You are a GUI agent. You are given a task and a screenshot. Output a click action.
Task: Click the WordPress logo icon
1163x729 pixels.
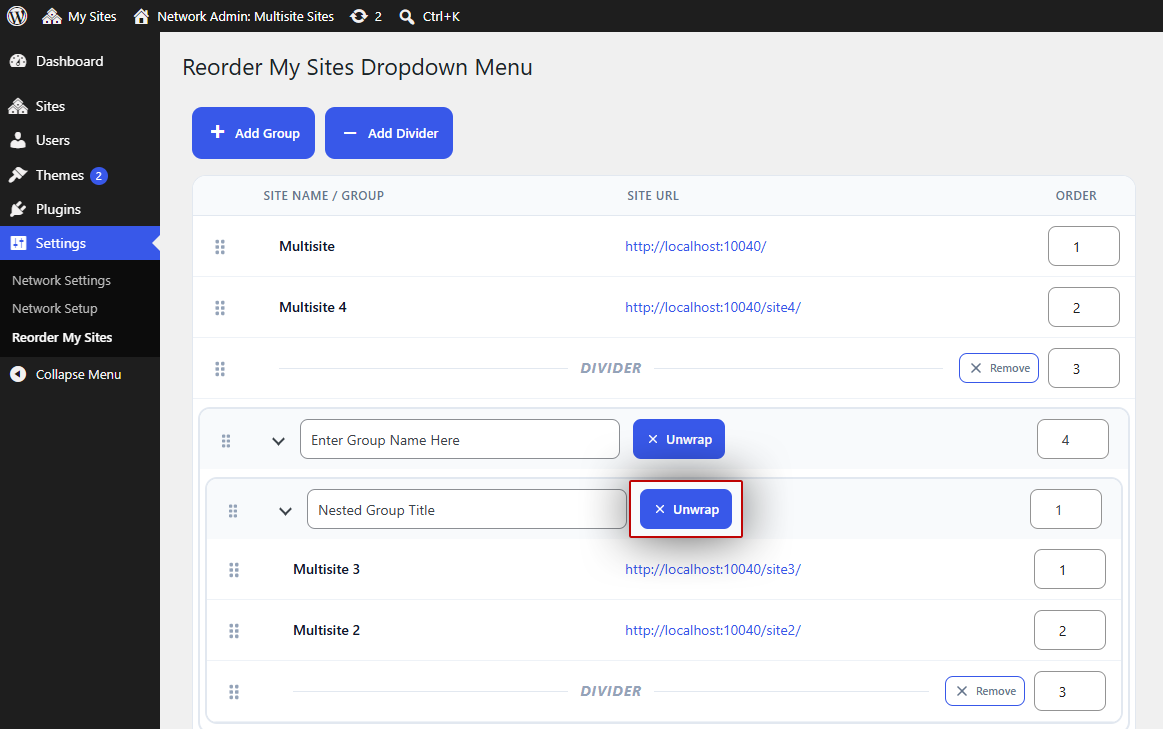click(17, 16)
